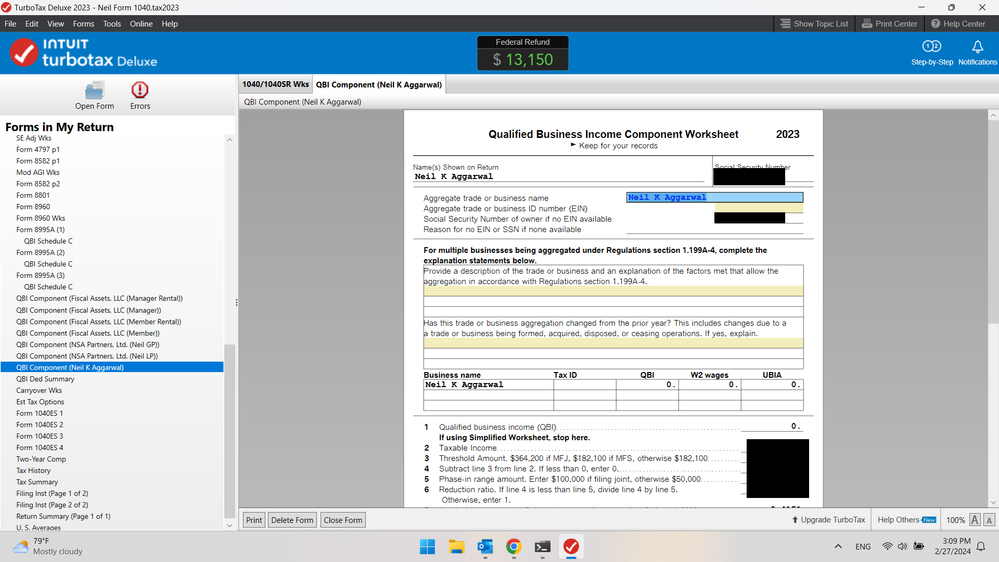Edit the Aggregate trade or business name field
This screenshot has height=562, width=999.
[x=714, y=198]
